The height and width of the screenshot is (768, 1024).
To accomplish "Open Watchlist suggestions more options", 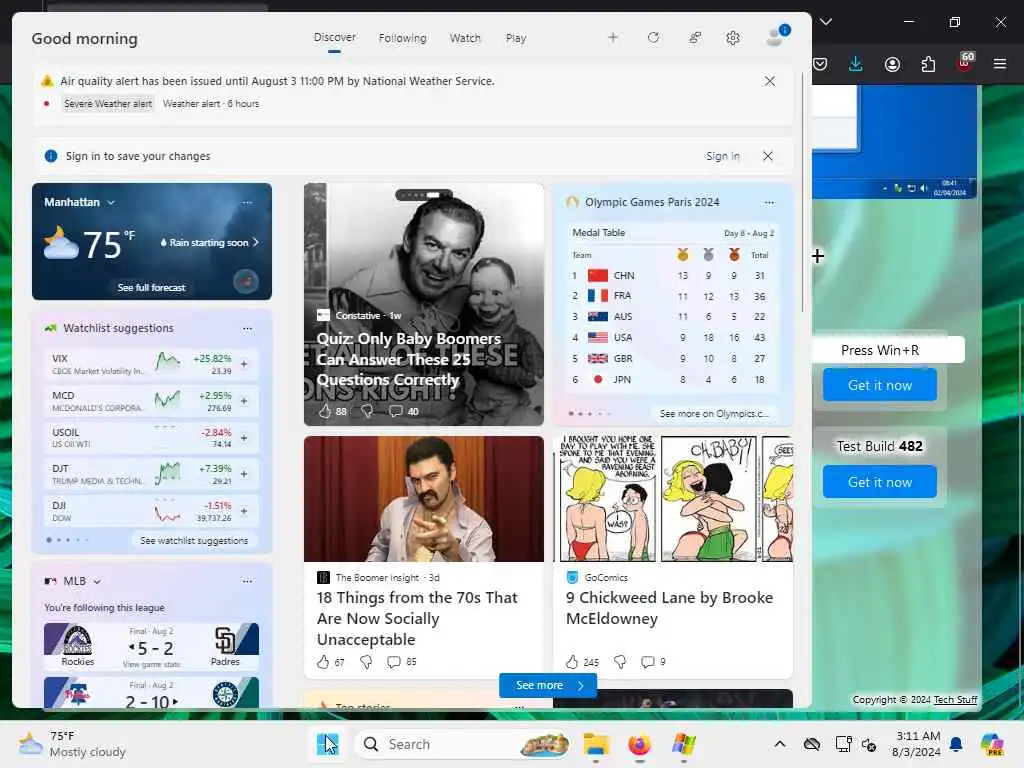I will click(247, 328).
